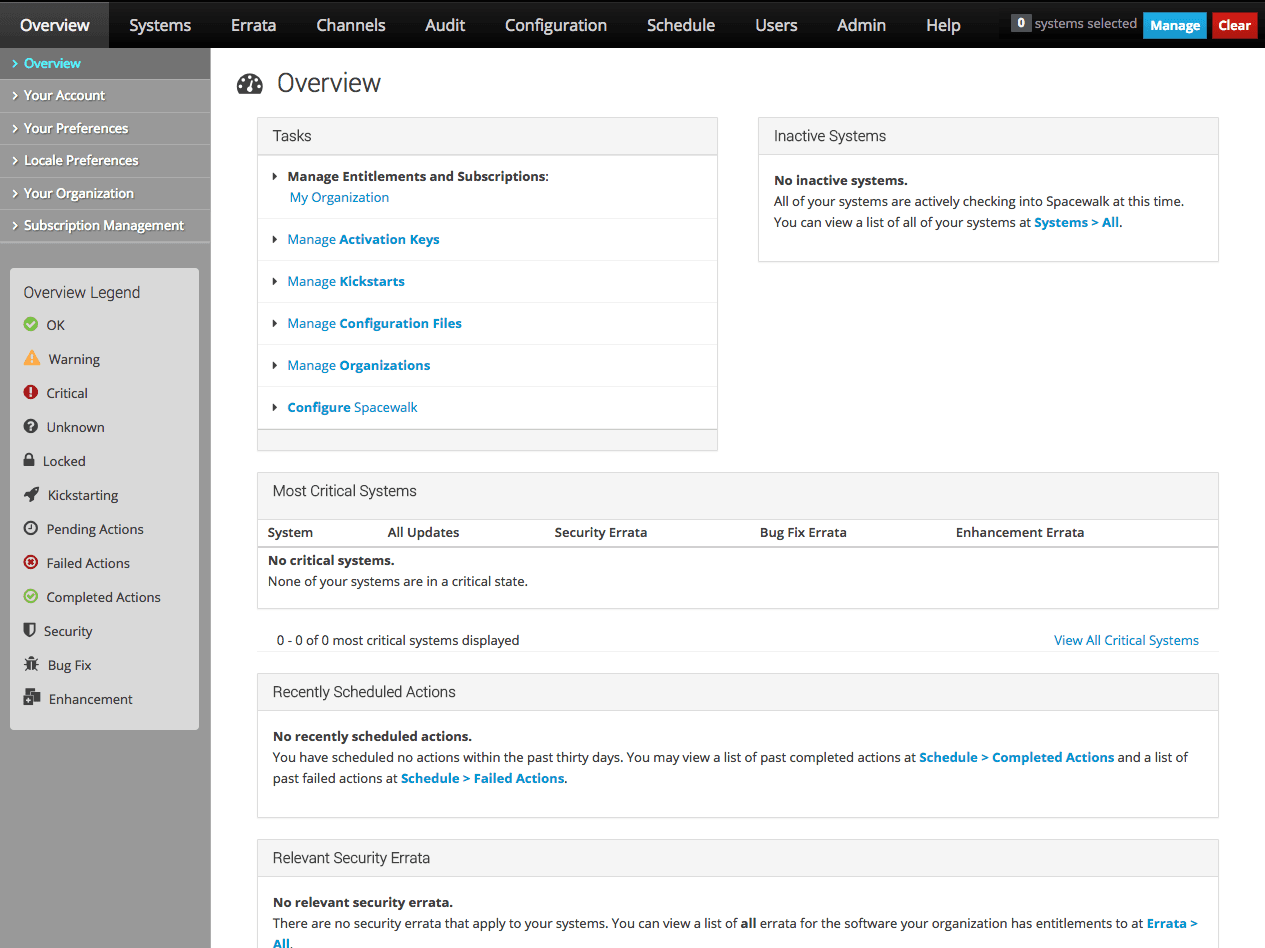Open the My Organization link
This screenshot has height=948, width=1265.
coord(339,197)
